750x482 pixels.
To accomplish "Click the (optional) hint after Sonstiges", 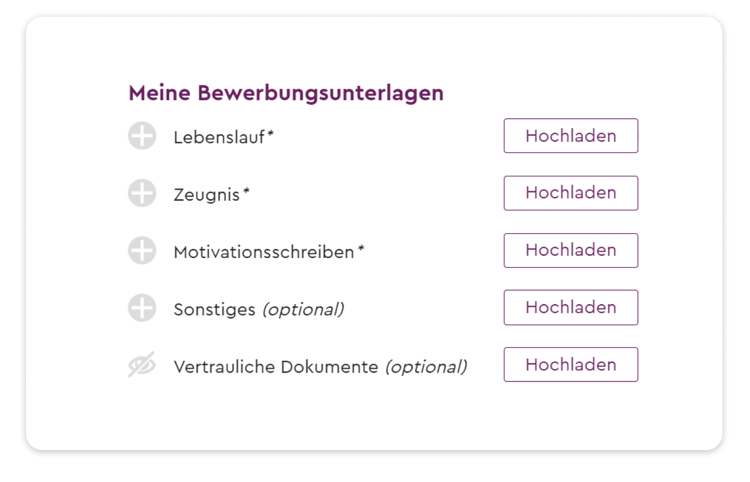I will click(x=303, y=310).
